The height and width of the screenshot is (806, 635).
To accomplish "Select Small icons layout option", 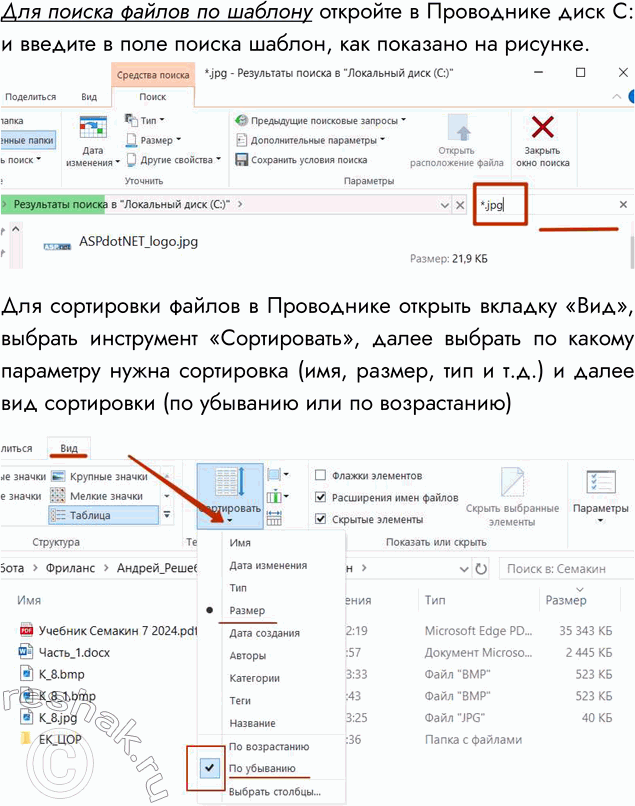I will pyautogui.click(x=97, y=496).
